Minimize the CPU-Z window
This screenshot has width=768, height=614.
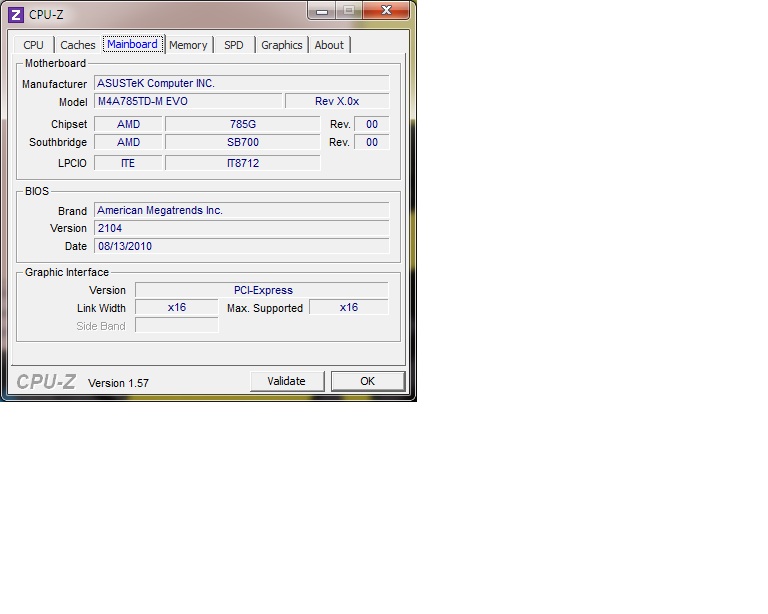(x=322, y=11)
